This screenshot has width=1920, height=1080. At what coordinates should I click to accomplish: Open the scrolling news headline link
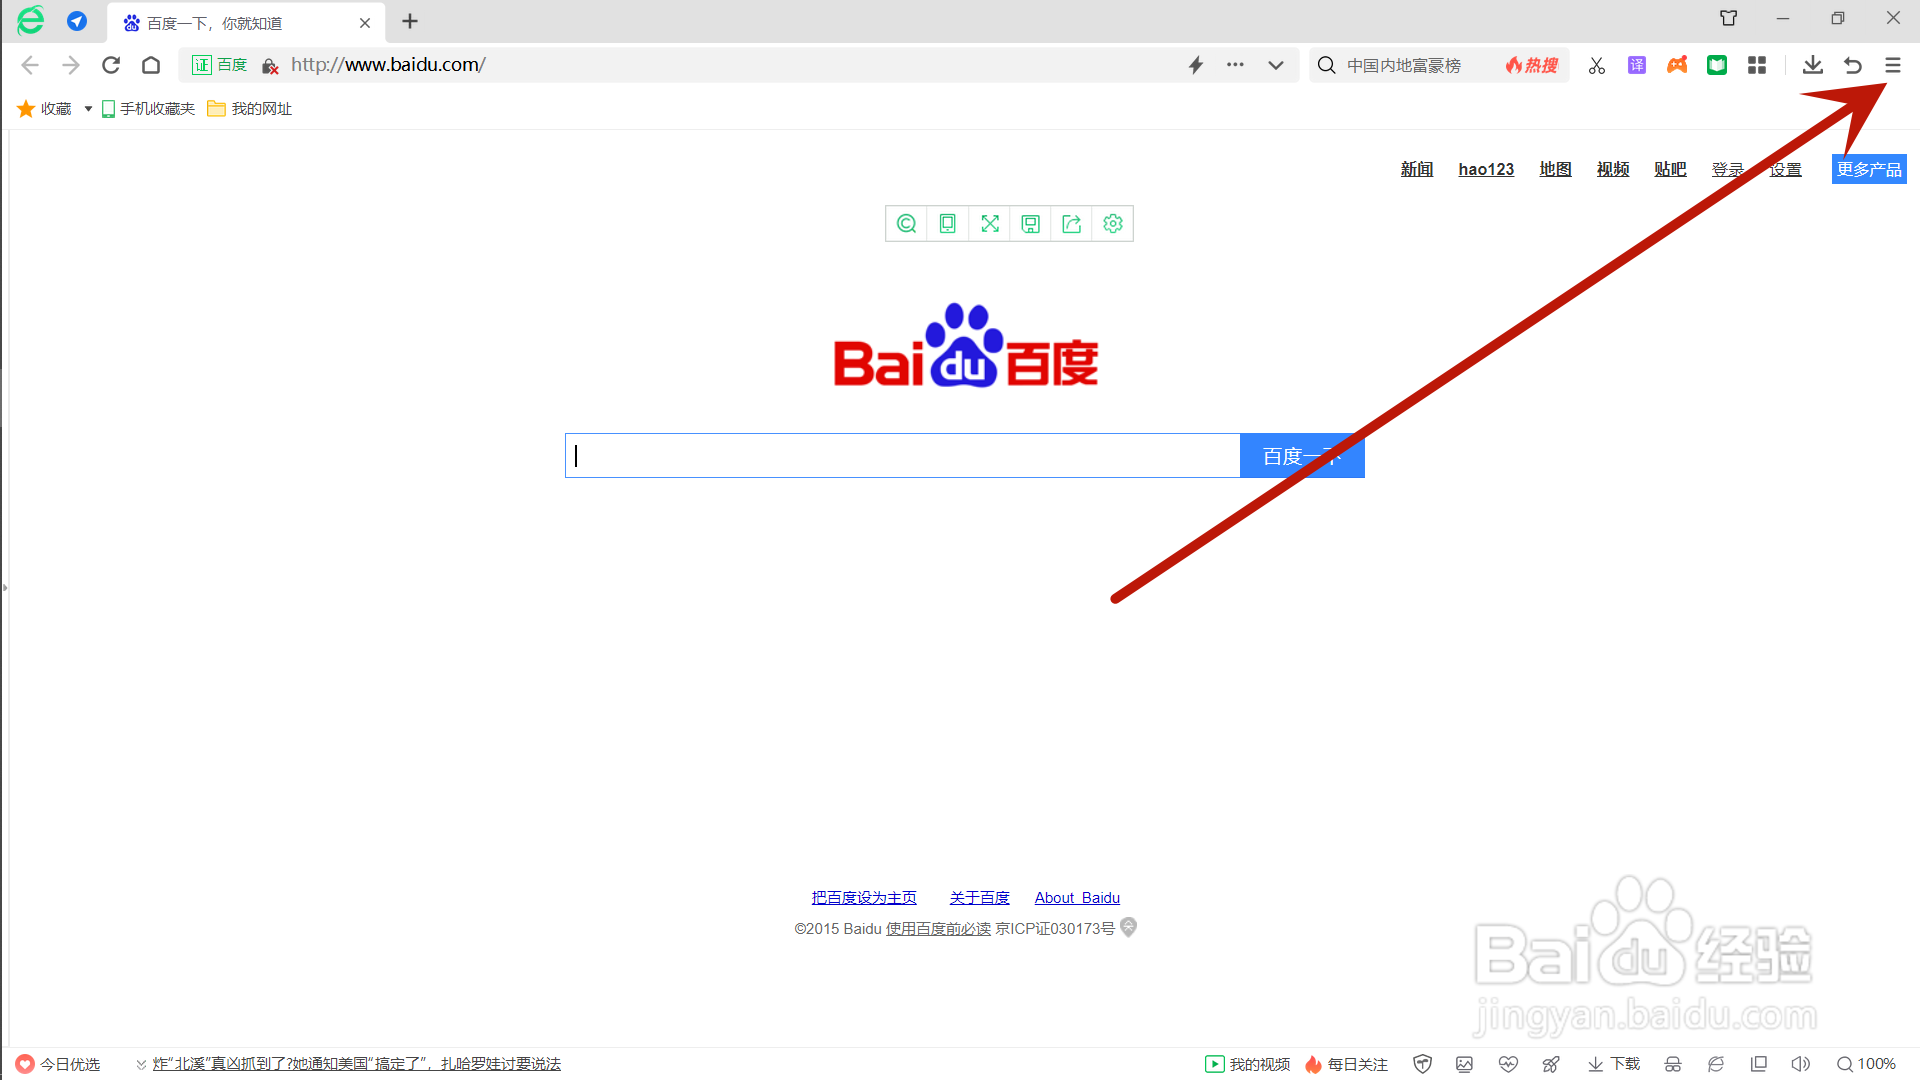357,1064
